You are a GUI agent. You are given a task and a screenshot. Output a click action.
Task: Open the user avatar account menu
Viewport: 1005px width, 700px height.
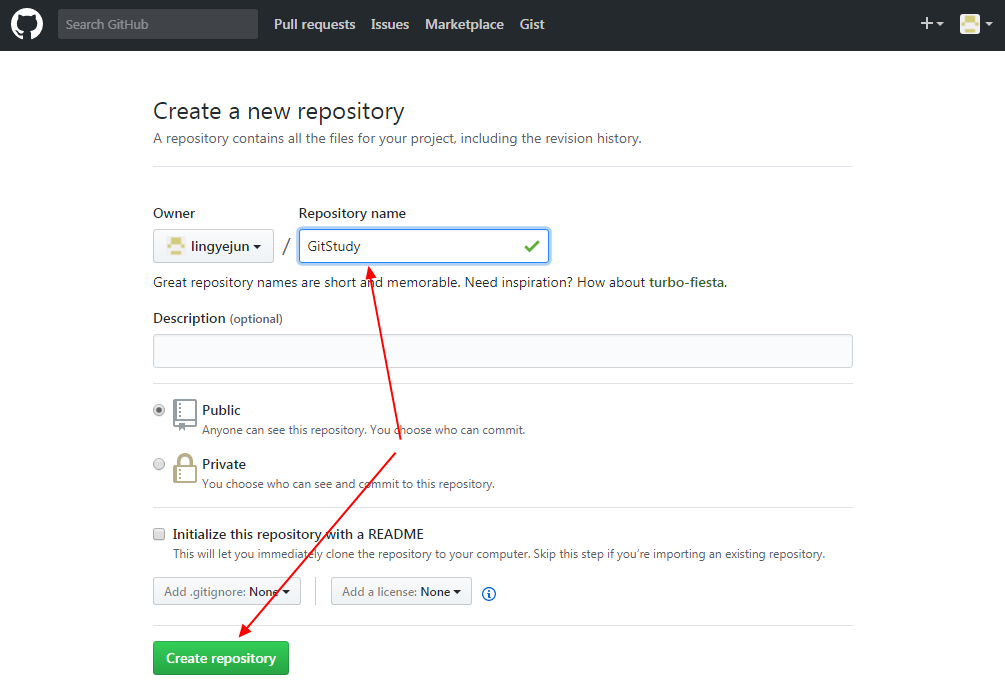click(x=976, y=24)
